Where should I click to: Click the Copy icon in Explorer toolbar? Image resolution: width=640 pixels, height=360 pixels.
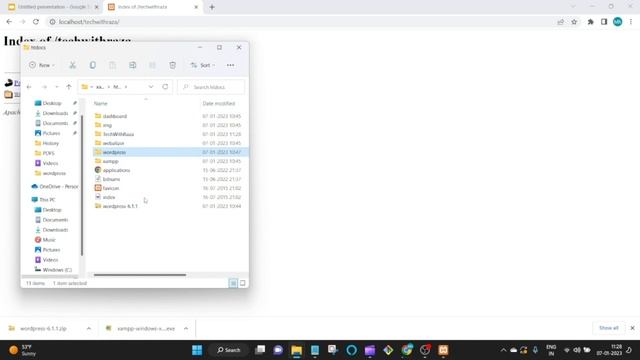93,65
